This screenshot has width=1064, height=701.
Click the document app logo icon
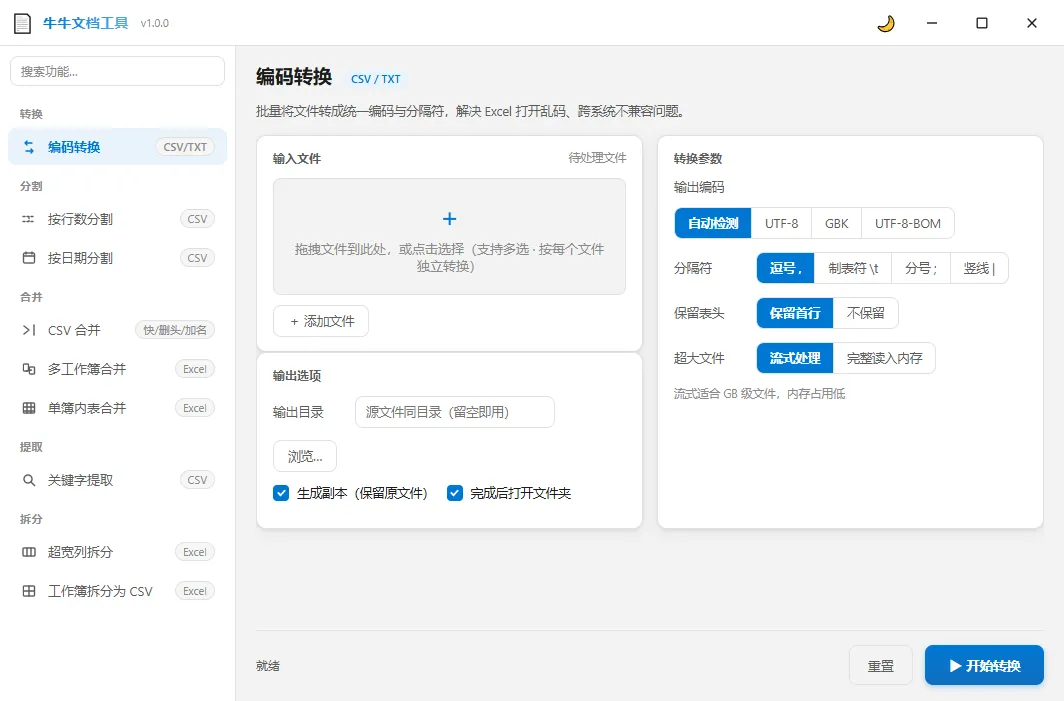[x=22, y=24]
